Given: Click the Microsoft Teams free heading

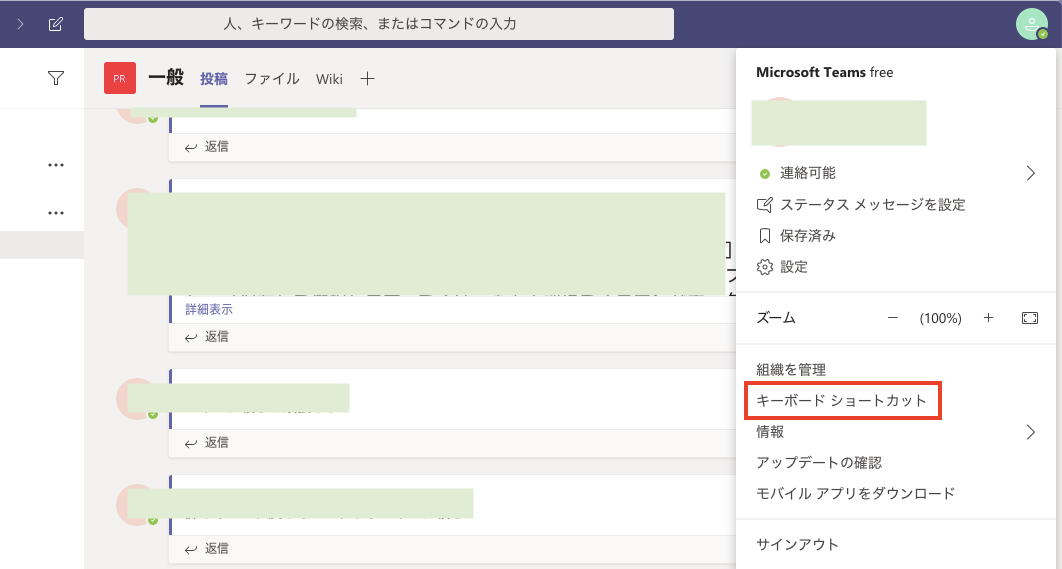Looking at the screenshot, I should click(x=824, y=72).
